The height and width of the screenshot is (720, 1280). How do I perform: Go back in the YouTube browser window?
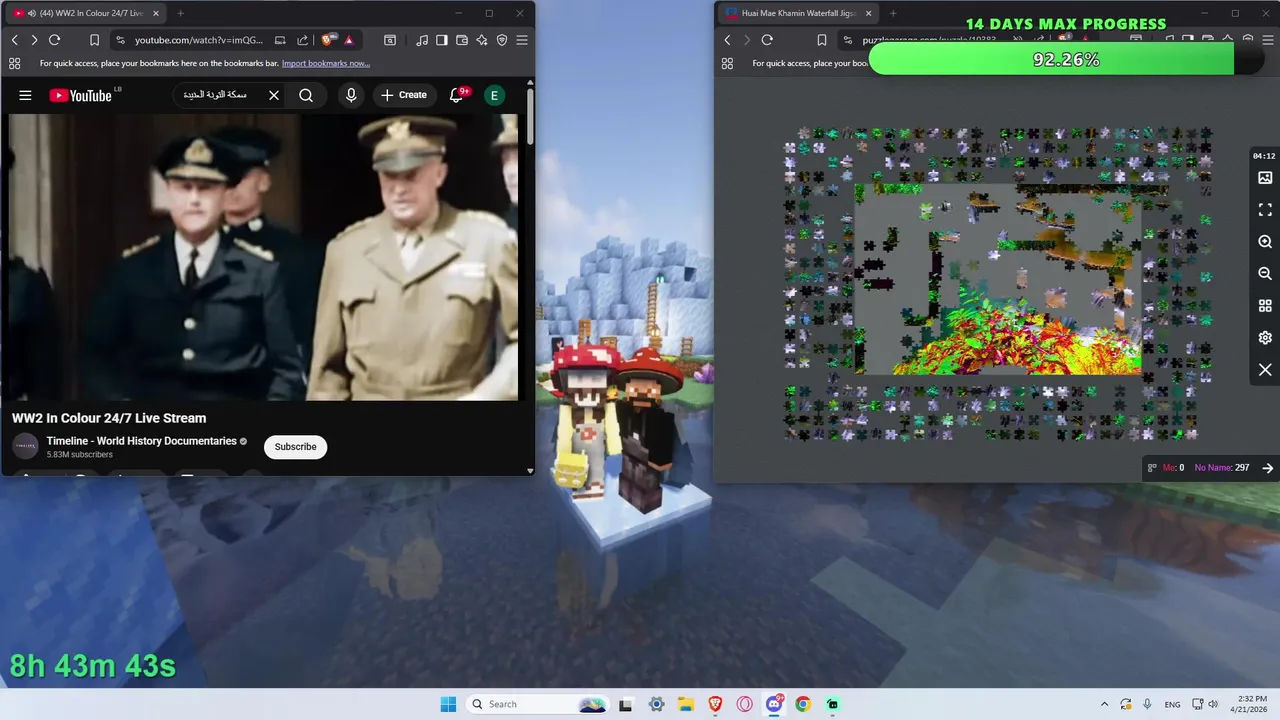click(14, 40)
